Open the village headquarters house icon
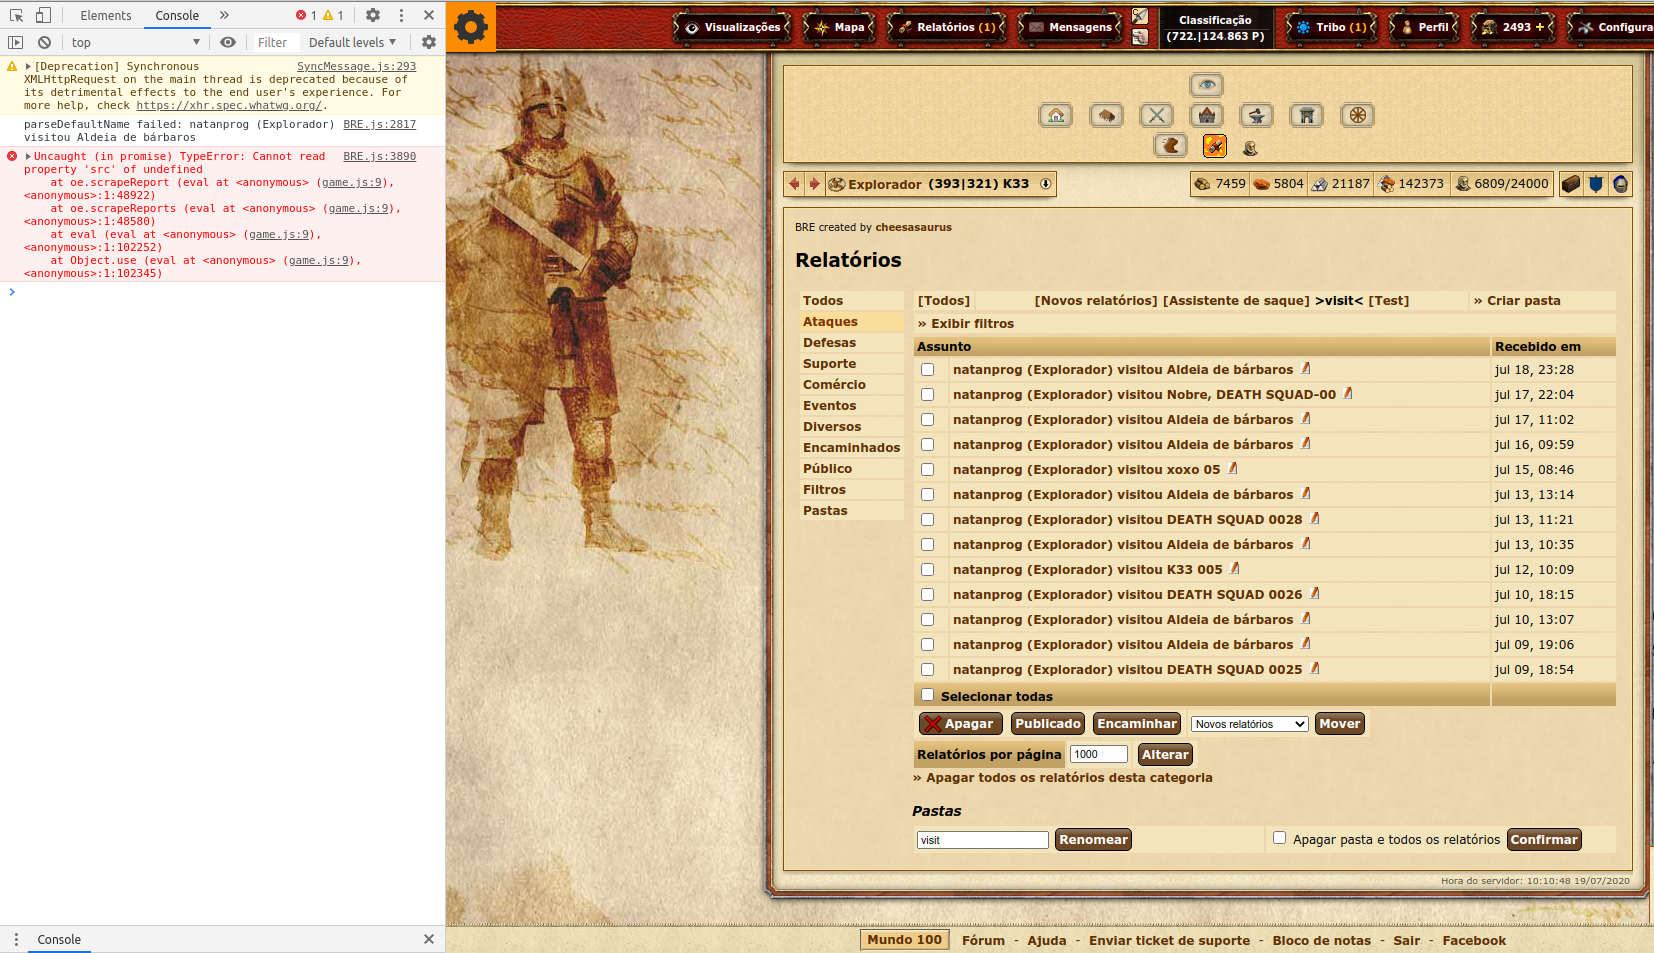Image resolution: width=1654 pixels, height=953 pixels. 1056,115
